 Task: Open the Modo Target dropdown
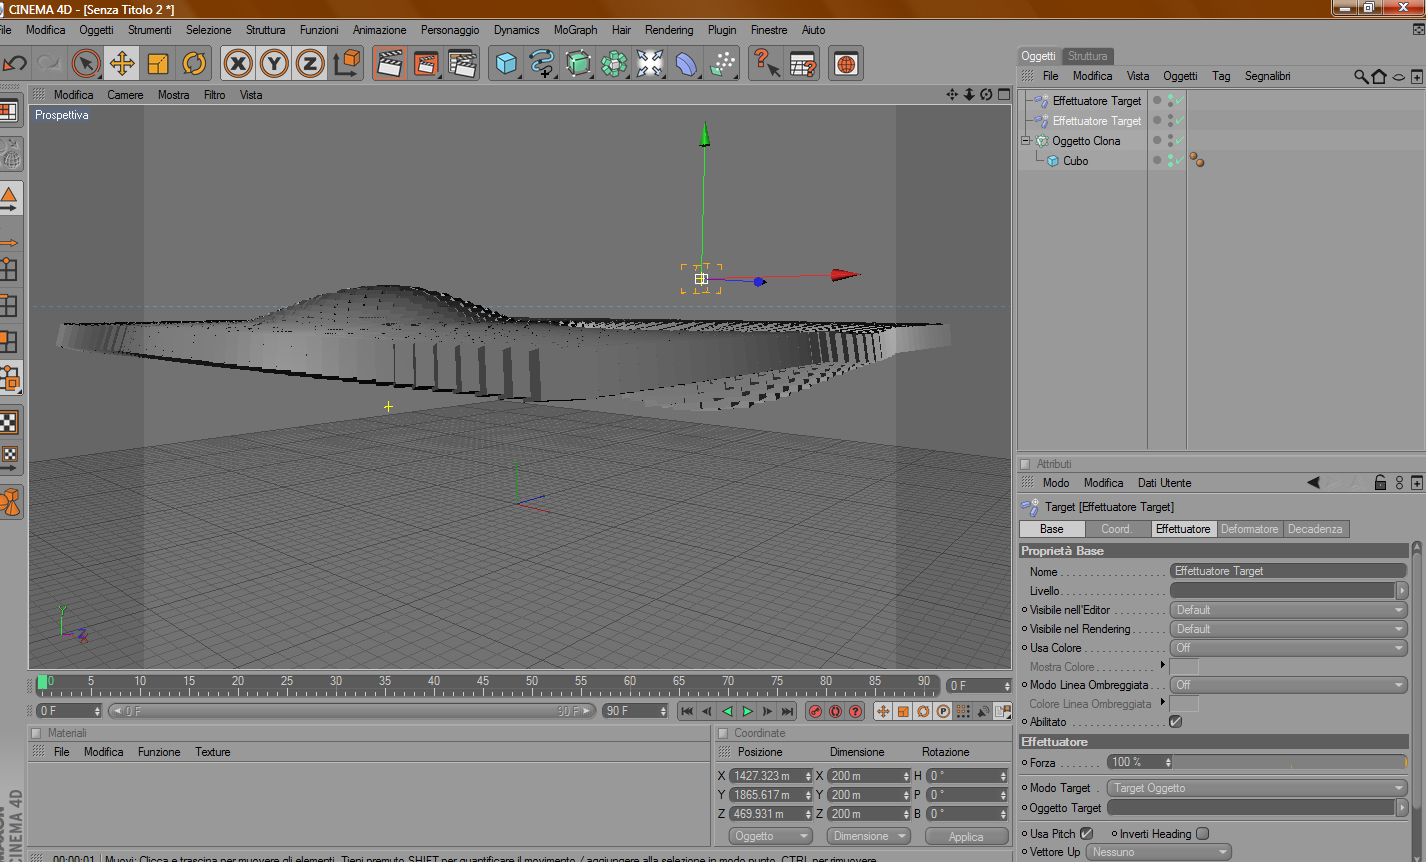click(x=1257, y=788)
